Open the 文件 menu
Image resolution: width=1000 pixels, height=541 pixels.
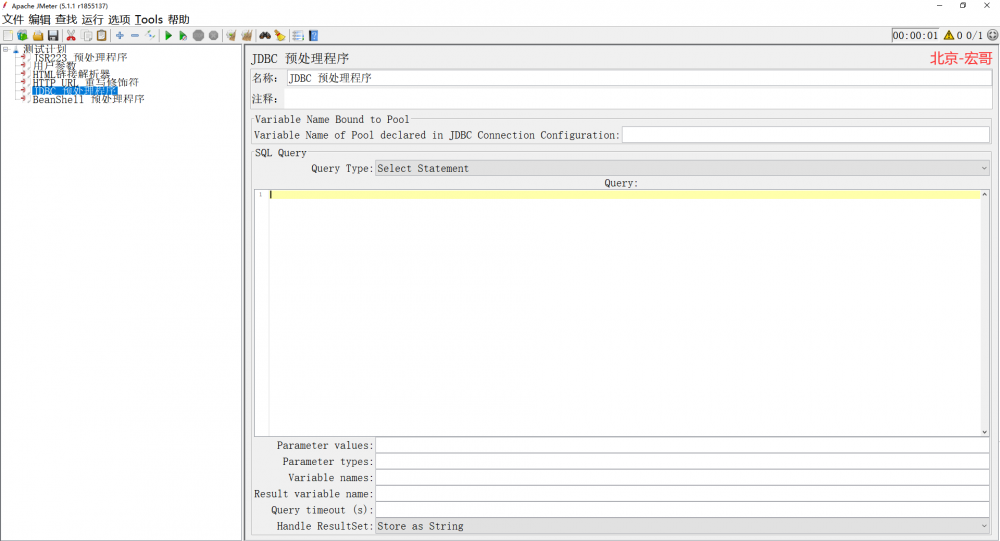(x=13, y=20)
